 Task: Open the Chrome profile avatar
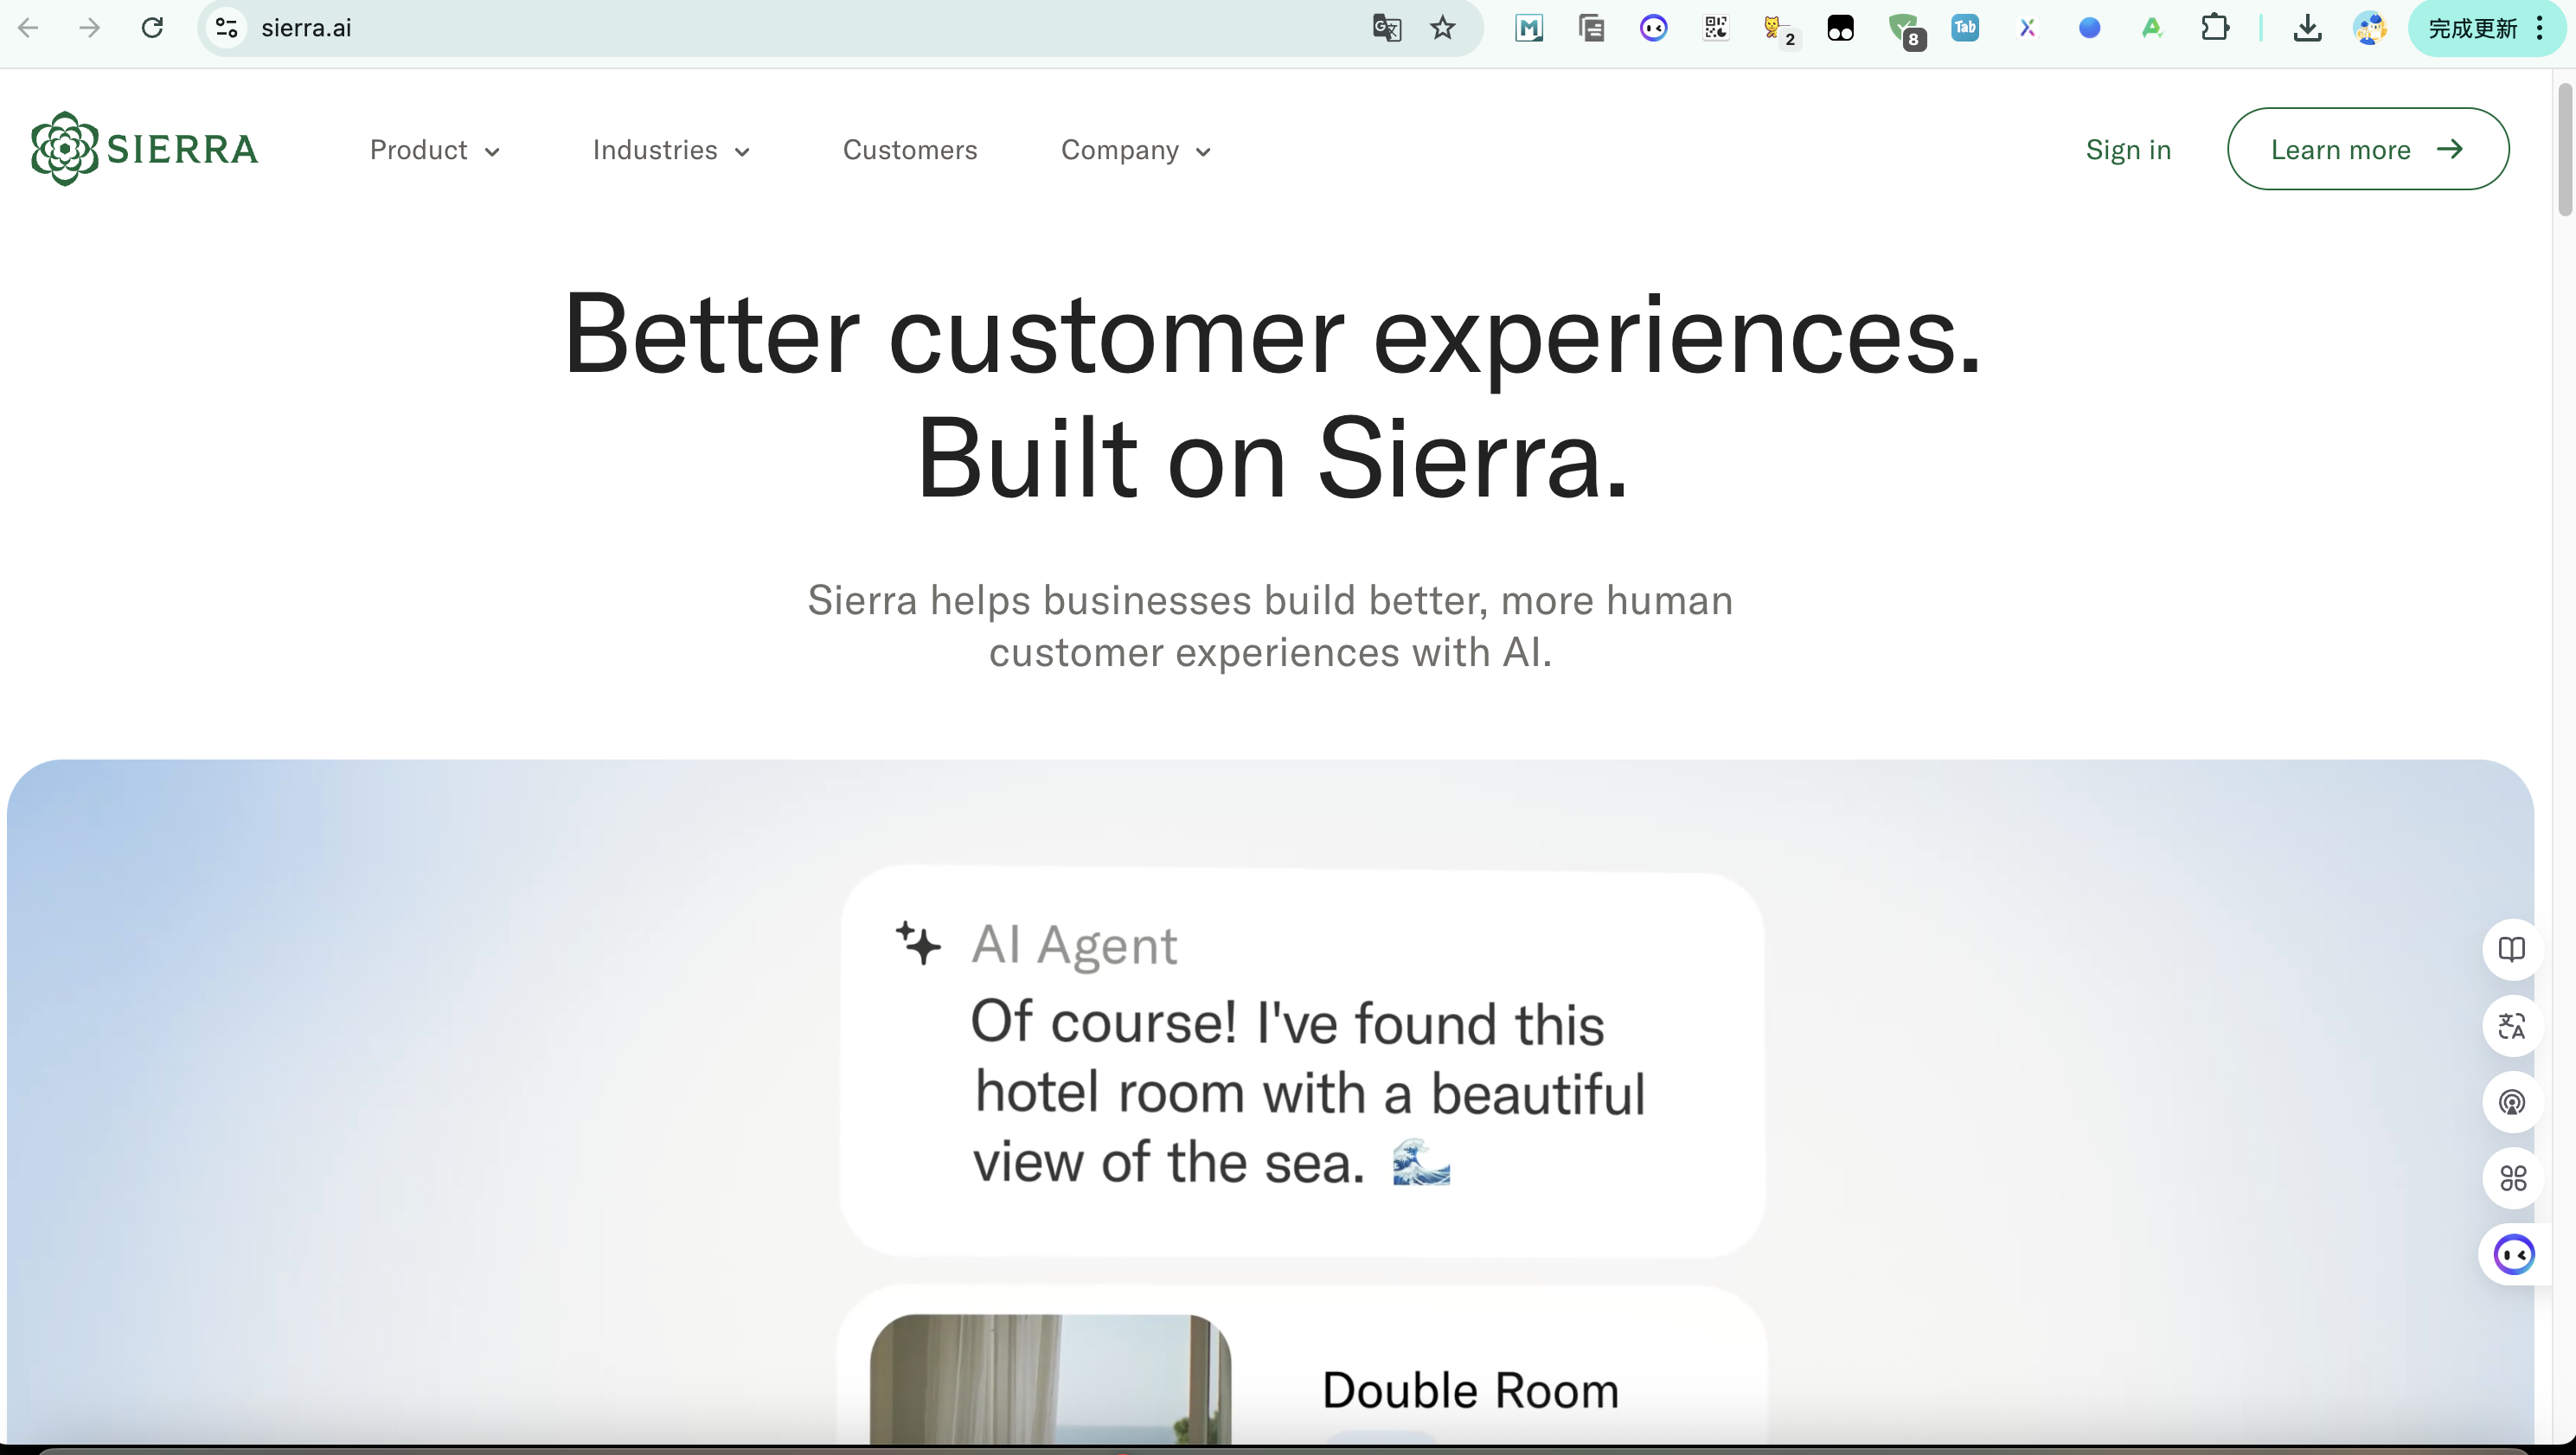[x=2370, y=28]
